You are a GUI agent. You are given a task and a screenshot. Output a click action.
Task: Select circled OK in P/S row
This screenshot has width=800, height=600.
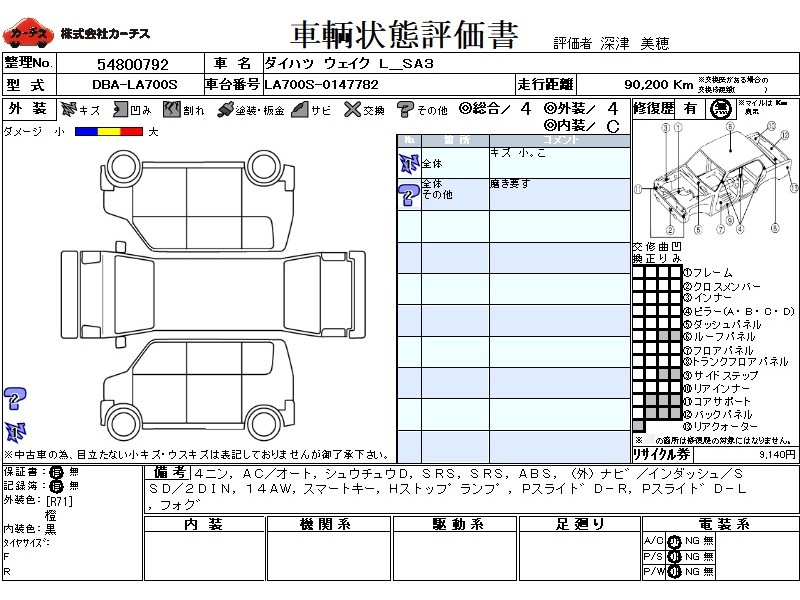point(674,557)
